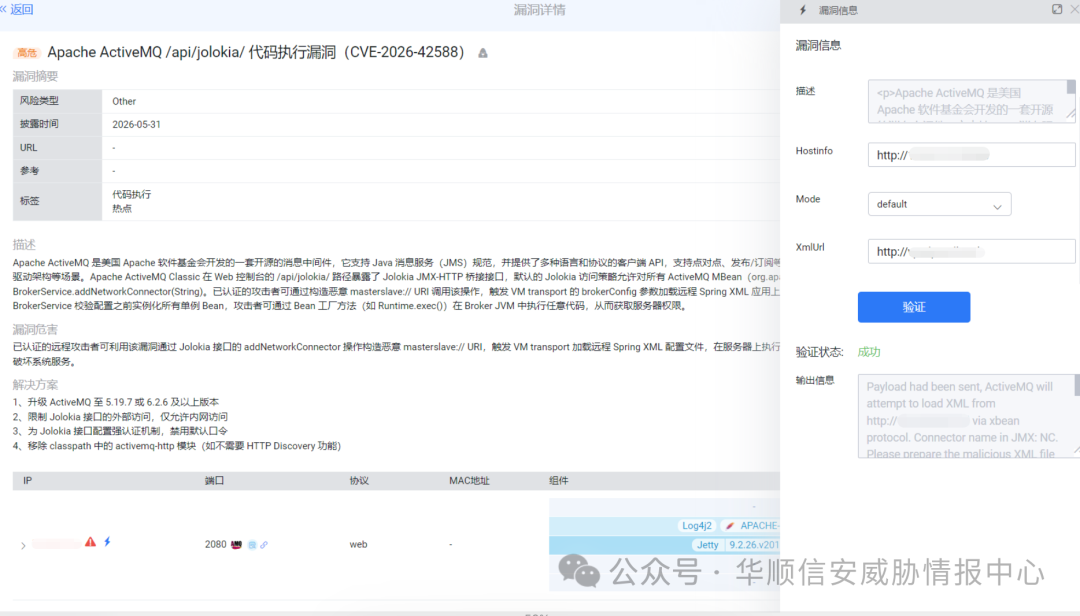Image resolution: width=1080 pixels, height=616 pixels.
Task: Expand the IP row in the asset table
Action: tap(23, 546)
